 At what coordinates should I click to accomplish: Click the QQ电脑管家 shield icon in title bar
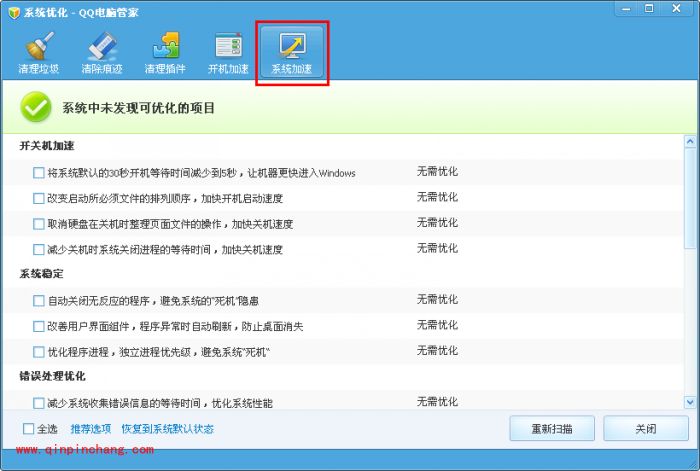pos(14,13)
